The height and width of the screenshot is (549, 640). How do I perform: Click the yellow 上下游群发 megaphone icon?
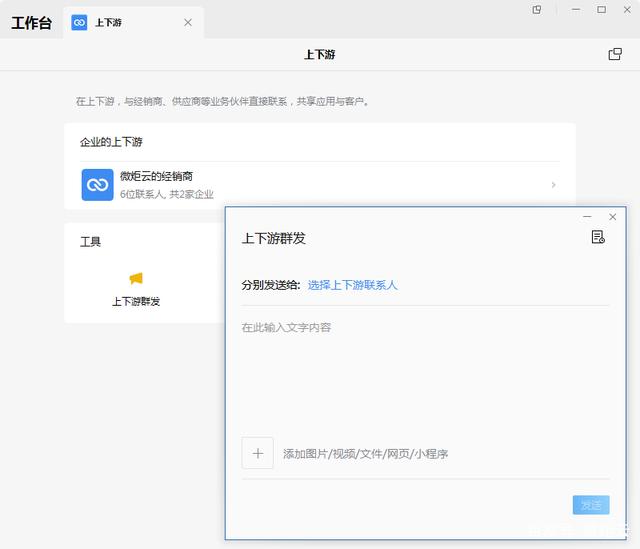coord(136,278)
